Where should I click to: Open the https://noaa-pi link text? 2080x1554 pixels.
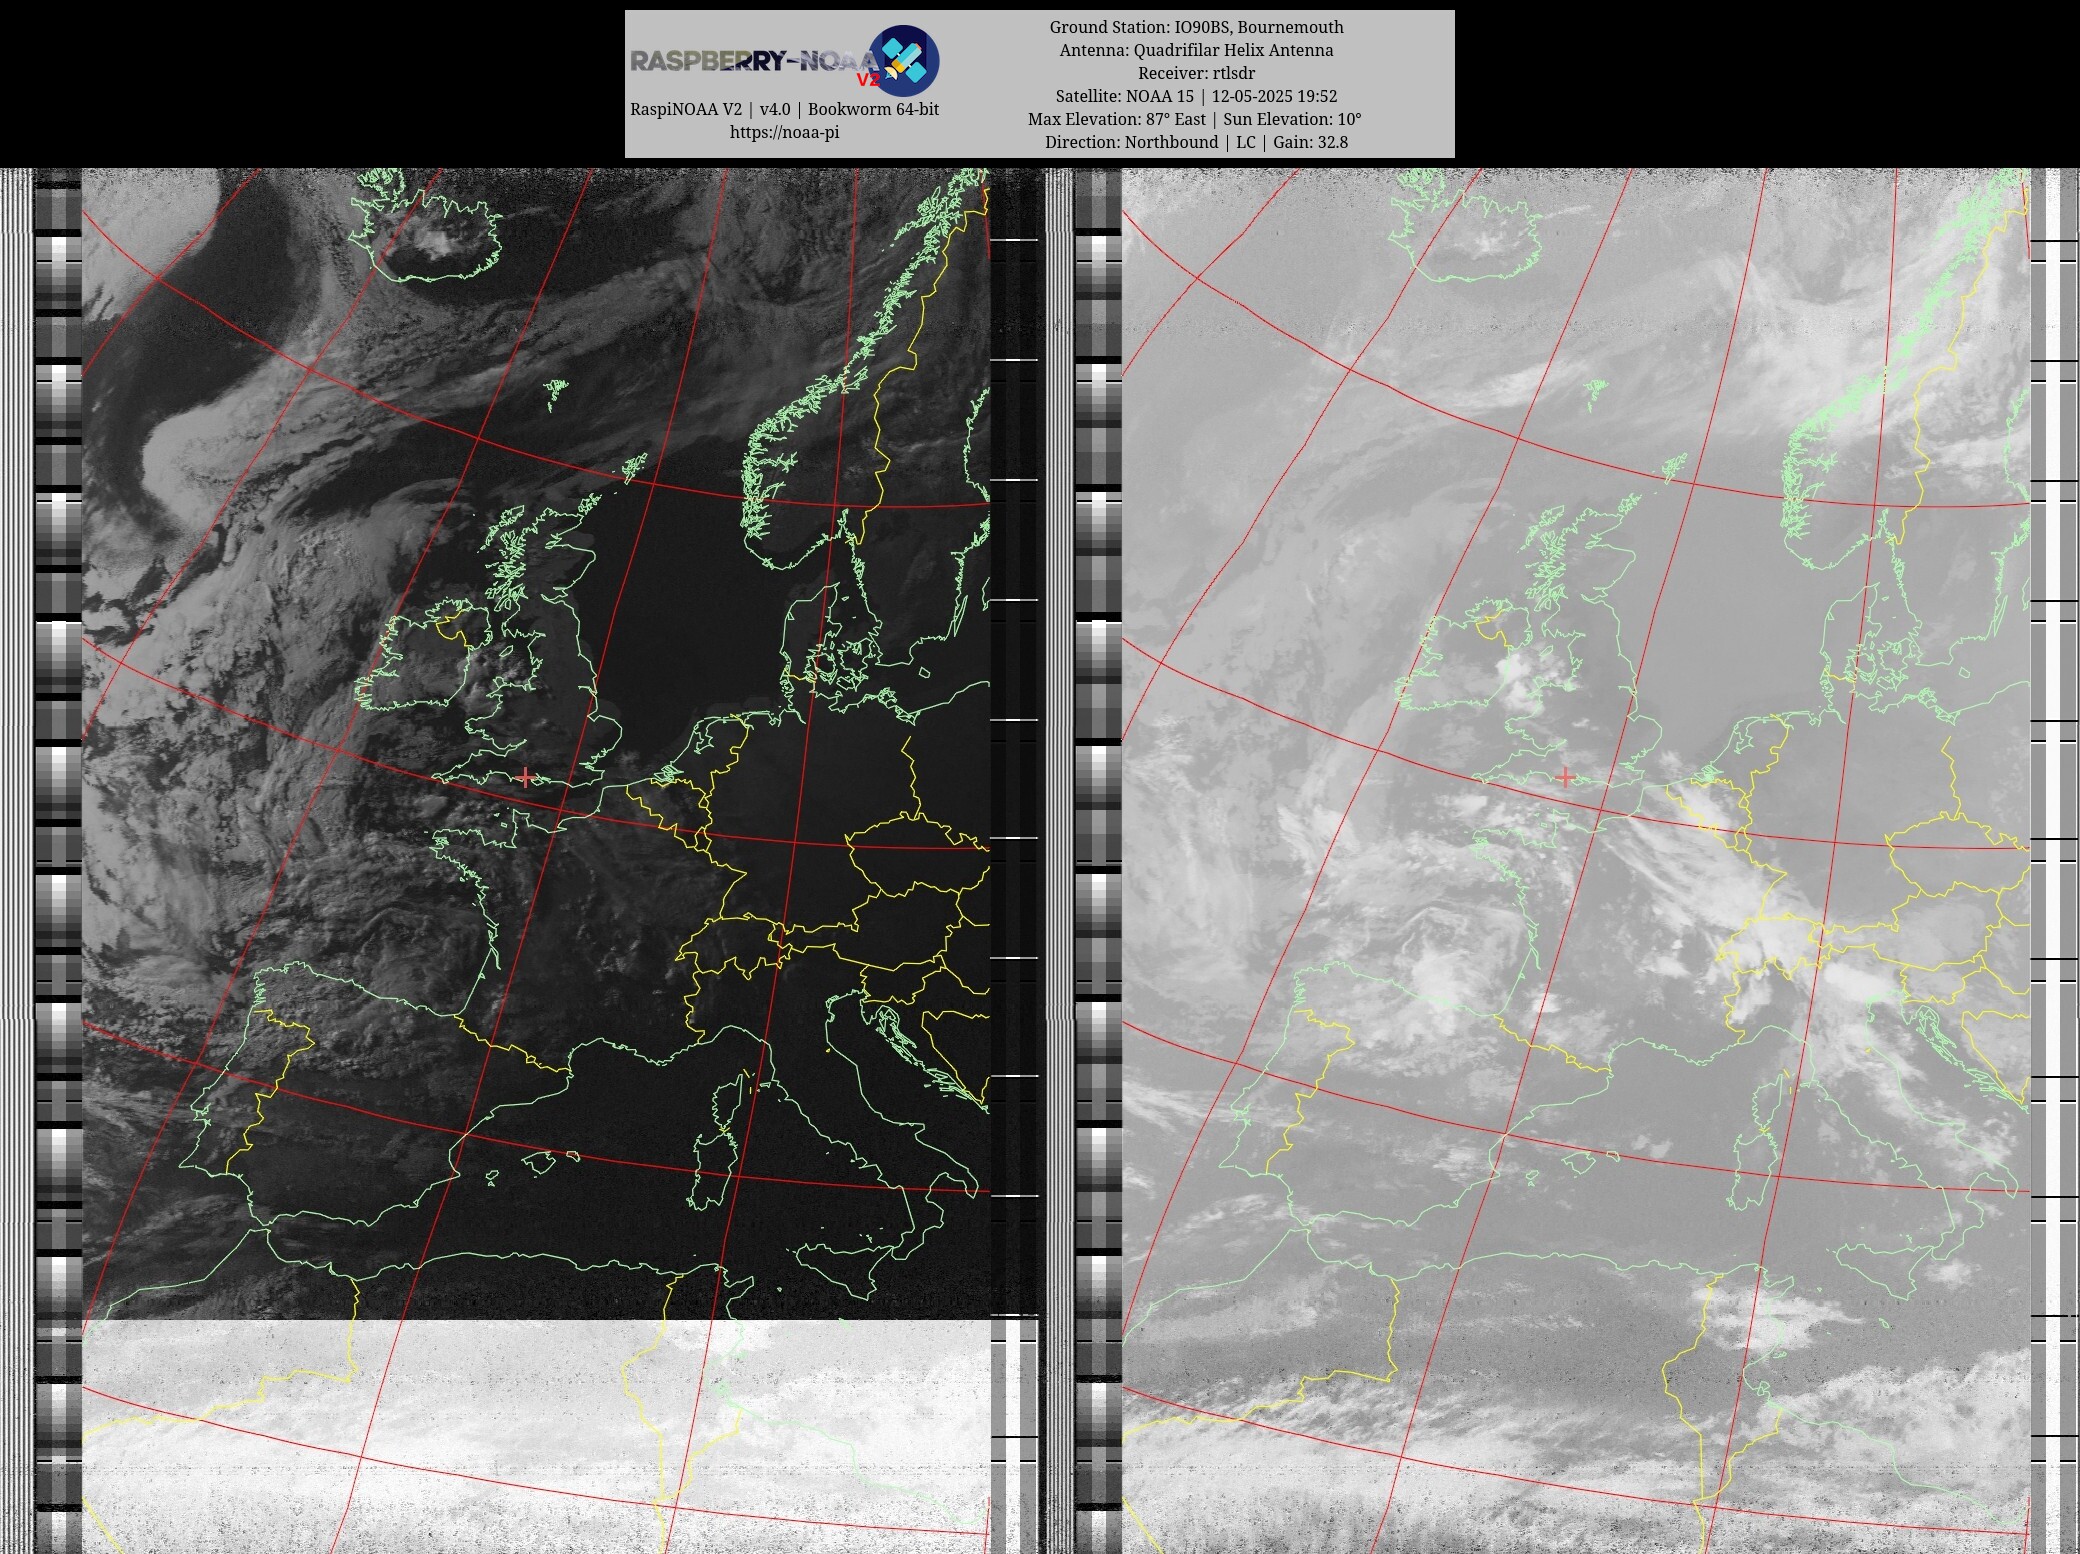point(784,132)
